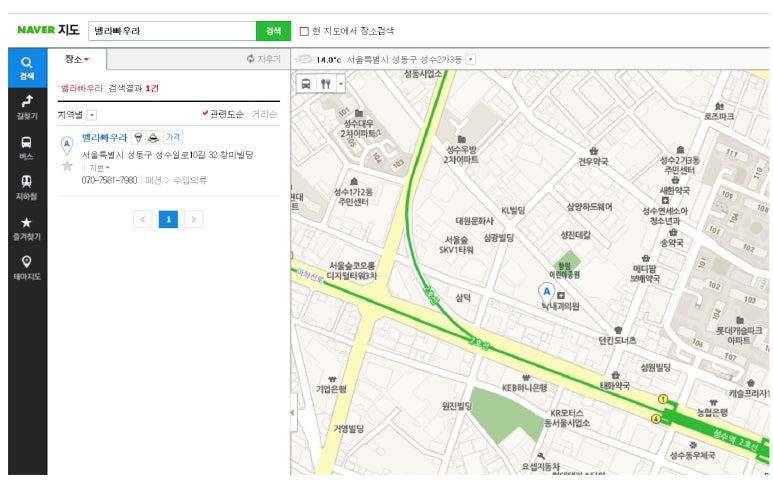This screenshot has width=773, height=483.
Task: Open the 벨라빠우라 result link
Action: pyautogui.click(x=104, y=138)
